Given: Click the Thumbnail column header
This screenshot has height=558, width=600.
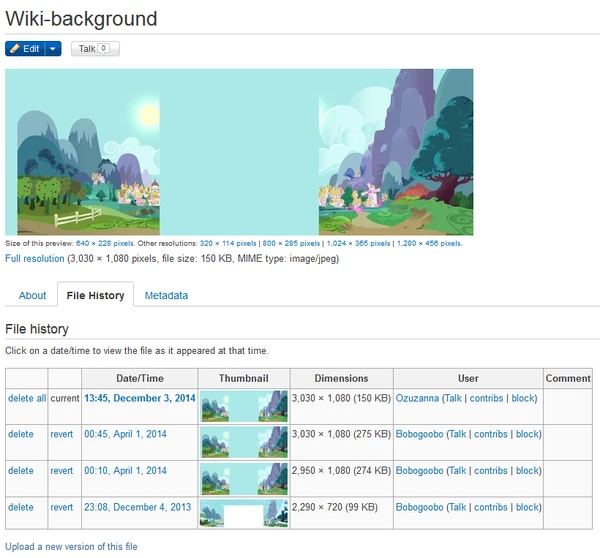Looking at the screenshot, I should [x=244, y=379].
